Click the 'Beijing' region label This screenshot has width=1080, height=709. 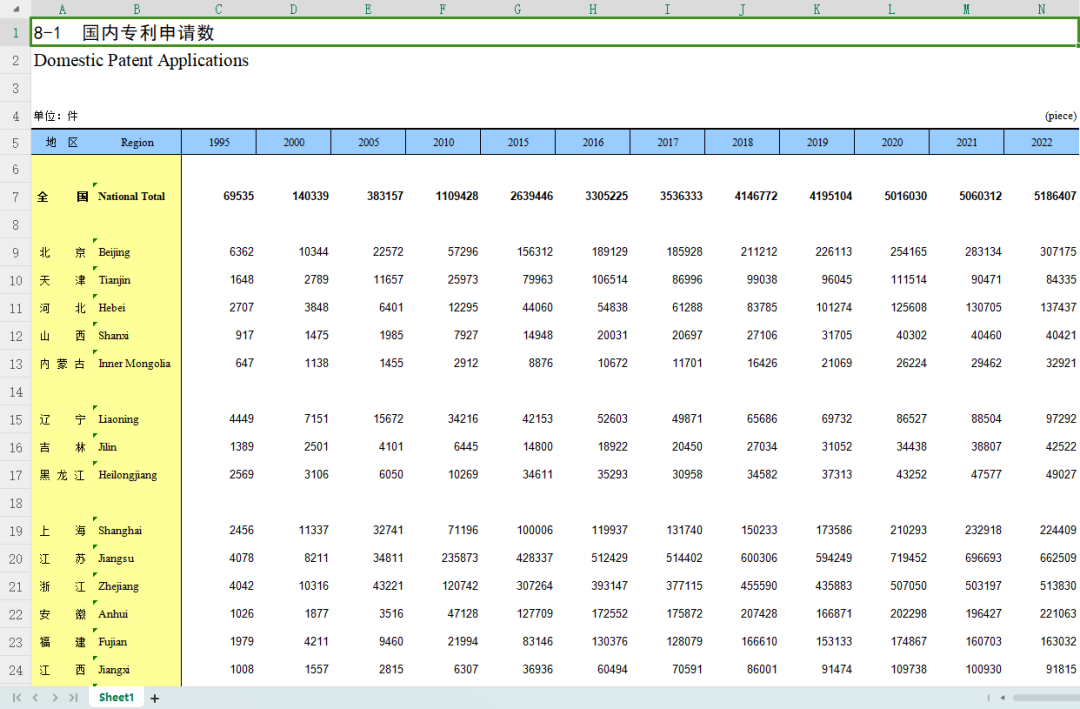click(114, 252)
